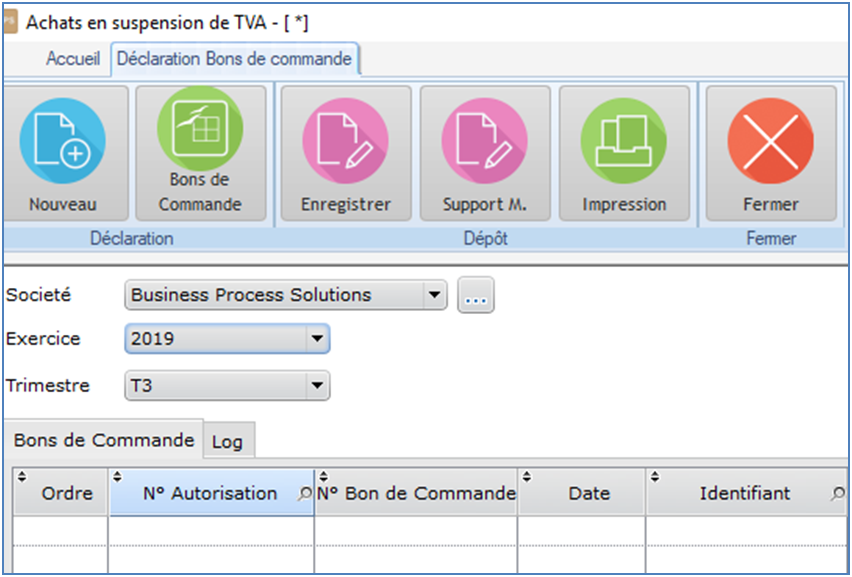The image size is (852, 577).
Task: Click the Nouveau declaration icon
Action: tap(62, 141)
